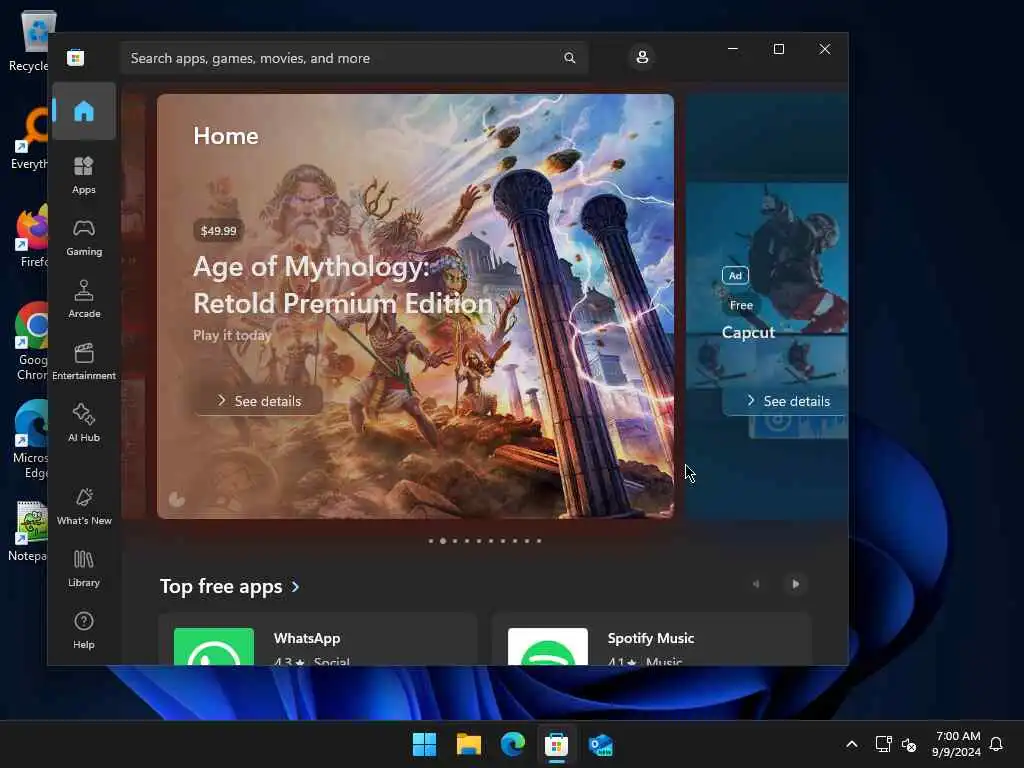The width and height of the screenshot is (1024, 768).
Task: Open the user account profile icon
Action: (x=642, y=57)
